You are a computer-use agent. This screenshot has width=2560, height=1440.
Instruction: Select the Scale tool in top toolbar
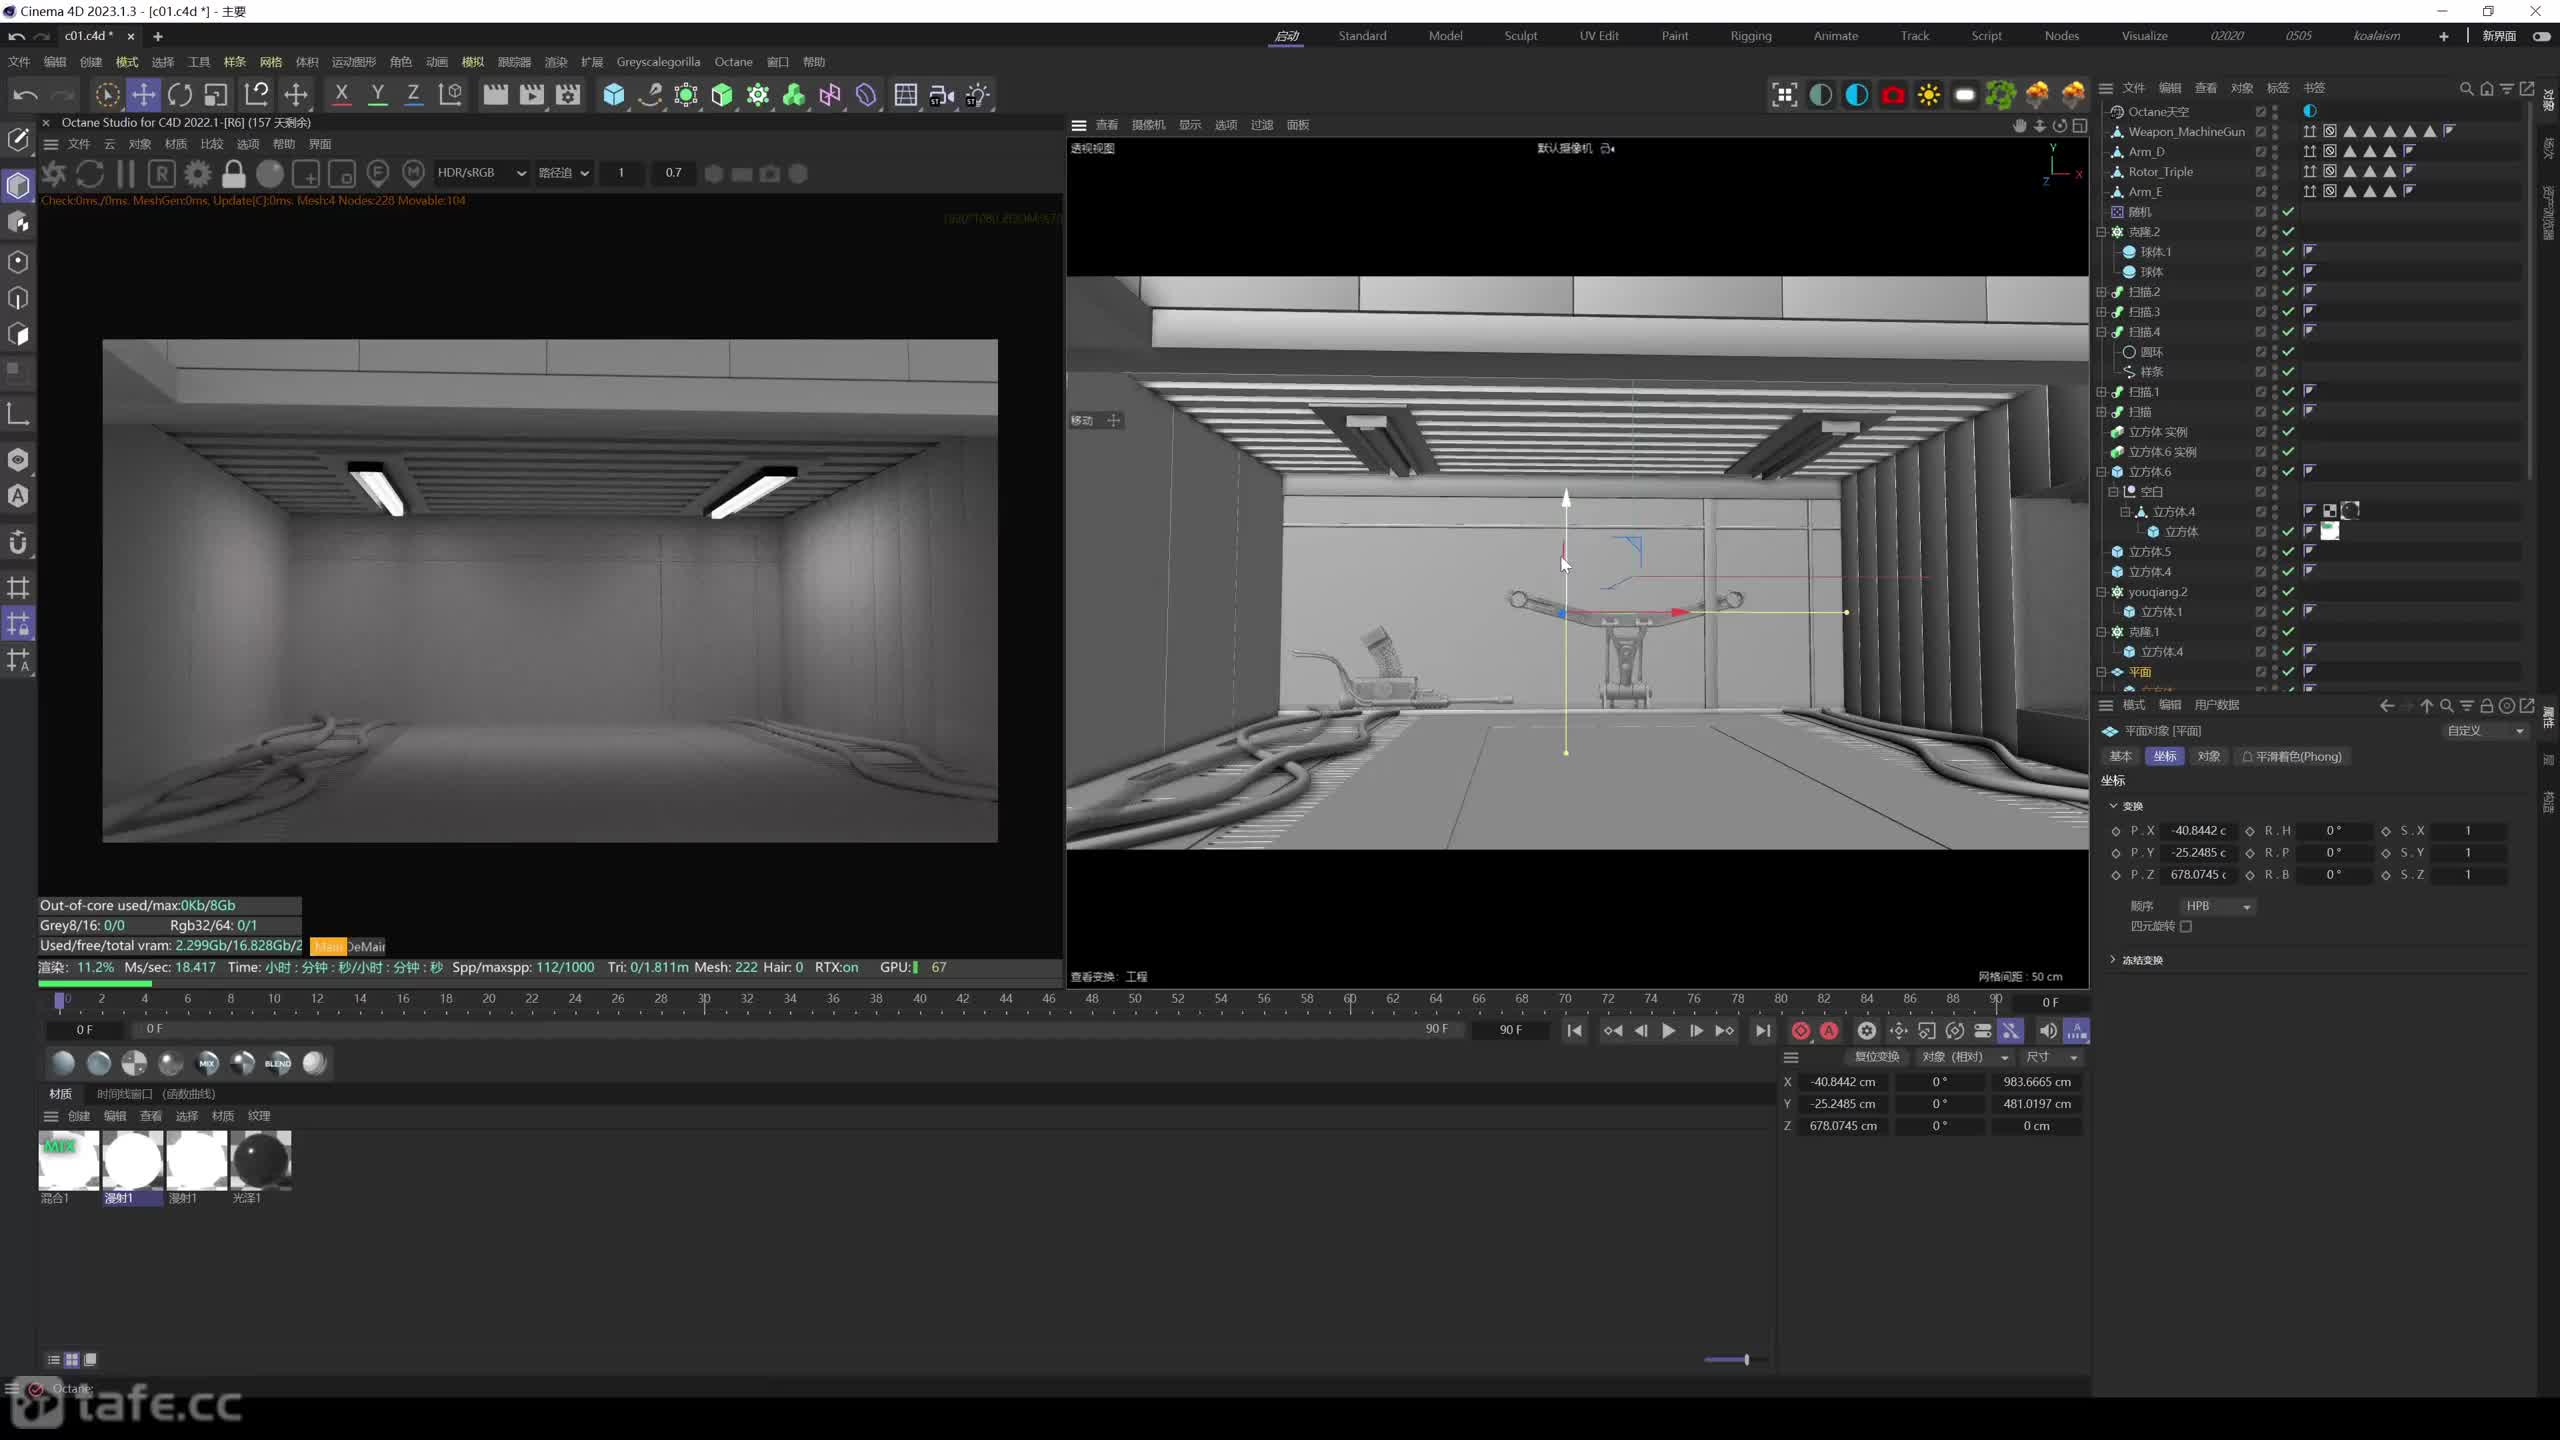click(x=216, y=95)
